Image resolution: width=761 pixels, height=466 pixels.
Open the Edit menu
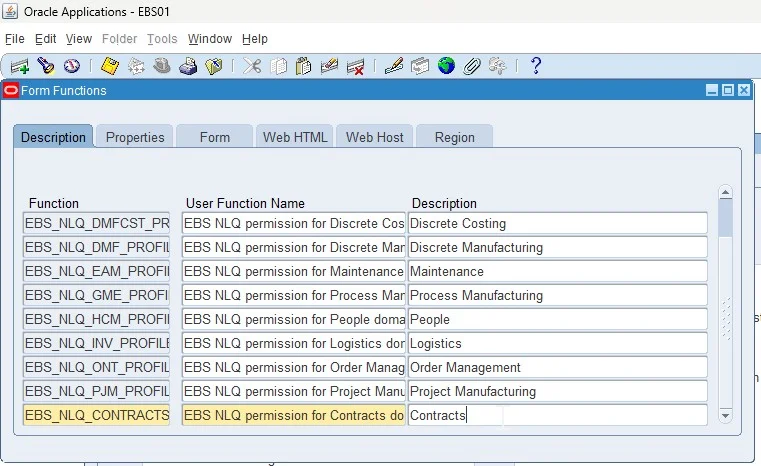[46, 39]
